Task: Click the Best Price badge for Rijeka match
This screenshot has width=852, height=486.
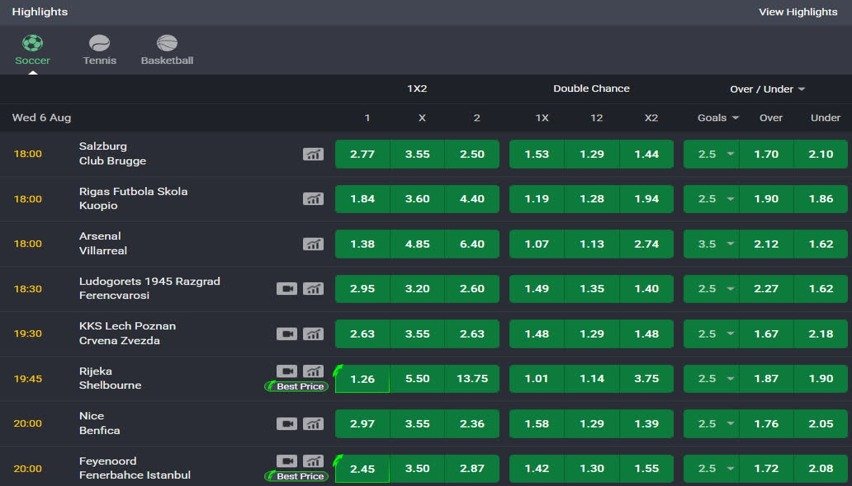Action: (x=297, y=387)
